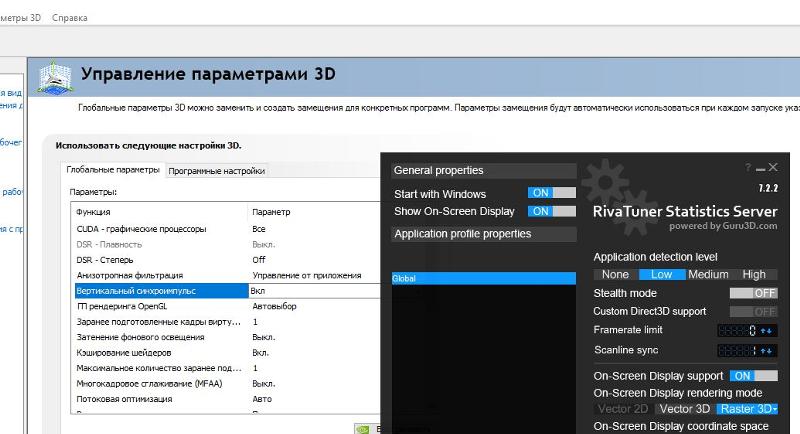This screenshot has width=800, height=434.
Task: Select the Глобальные параметры tab
Action: pyautogui.click(x=112, y=170)
